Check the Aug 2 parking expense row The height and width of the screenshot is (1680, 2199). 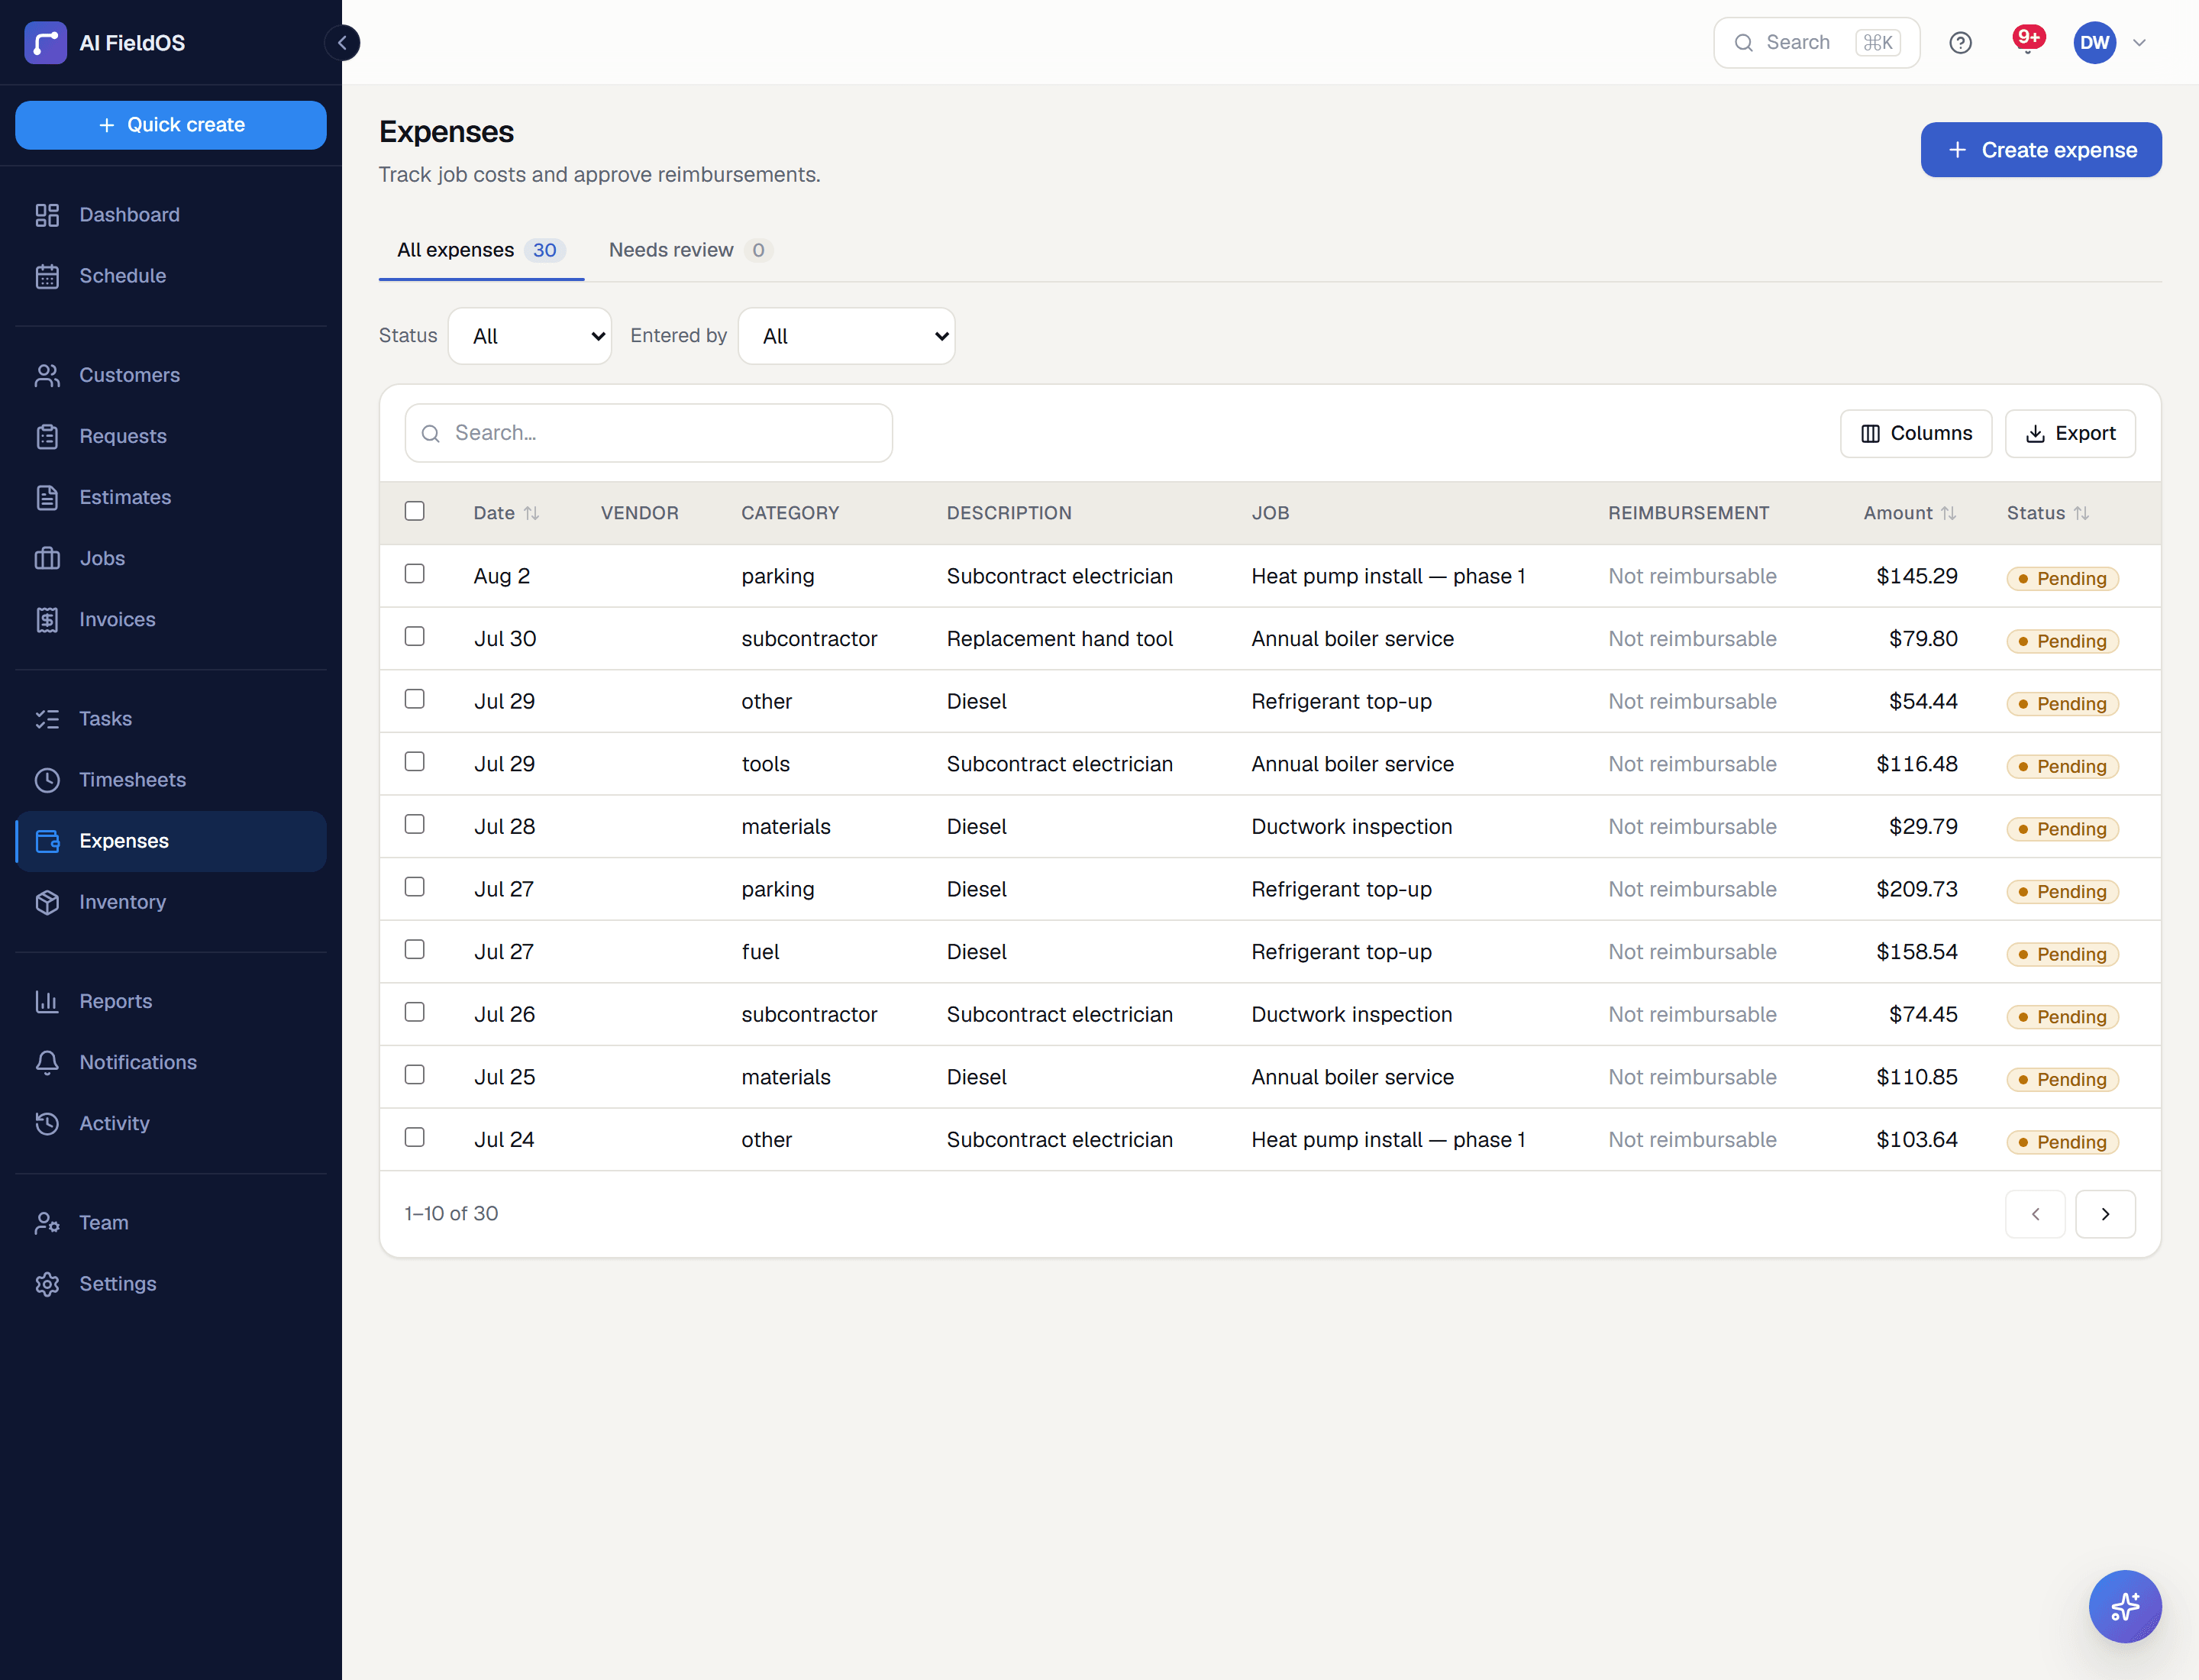[414, 574]
